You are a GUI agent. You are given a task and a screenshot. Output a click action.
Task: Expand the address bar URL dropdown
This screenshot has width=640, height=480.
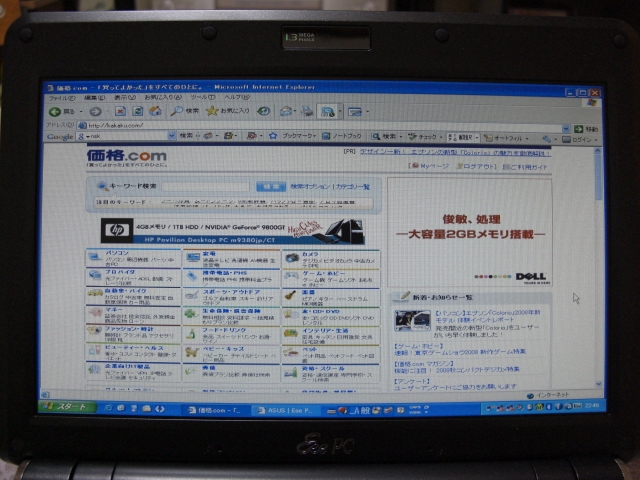click(566, 129)
